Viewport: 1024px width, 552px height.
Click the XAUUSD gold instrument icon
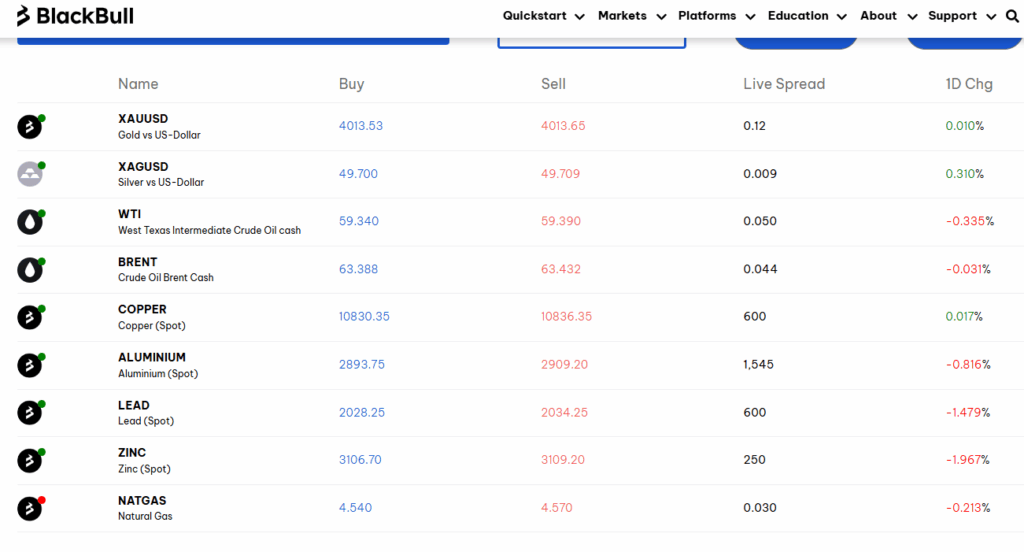(29, 126)
